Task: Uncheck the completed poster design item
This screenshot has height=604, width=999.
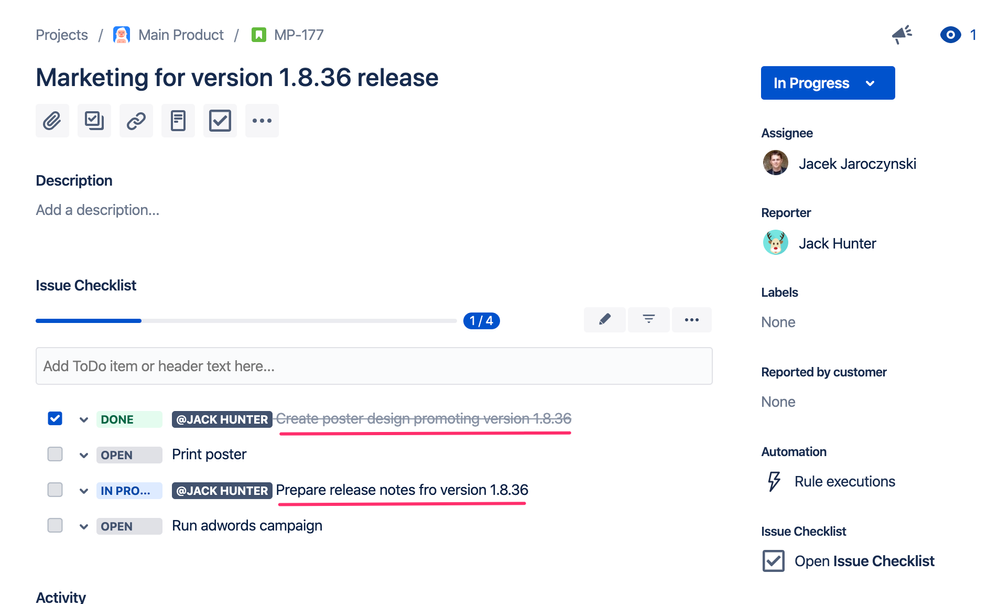Action: [x=55, y=418]
